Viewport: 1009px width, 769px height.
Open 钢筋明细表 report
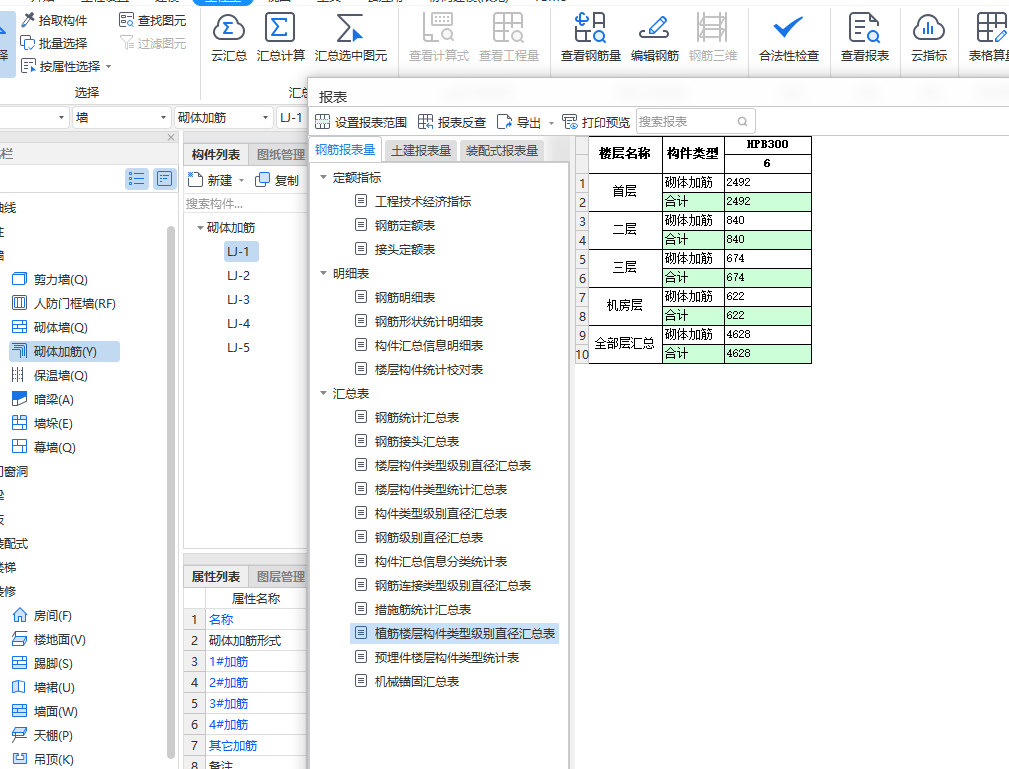[x=405, y=297]
